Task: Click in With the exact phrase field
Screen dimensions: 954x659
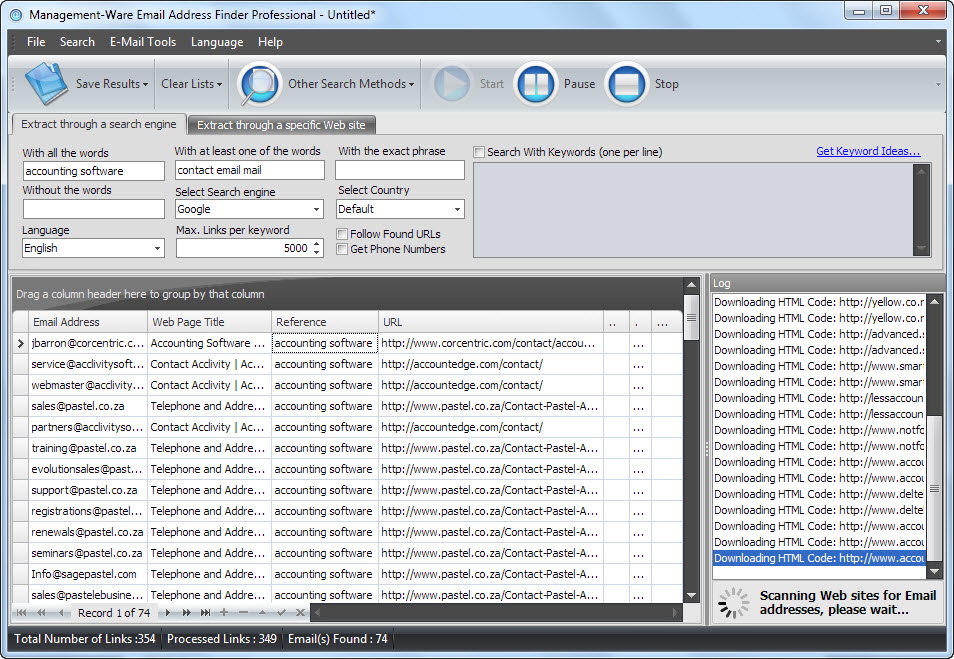Action: (400, 170)
